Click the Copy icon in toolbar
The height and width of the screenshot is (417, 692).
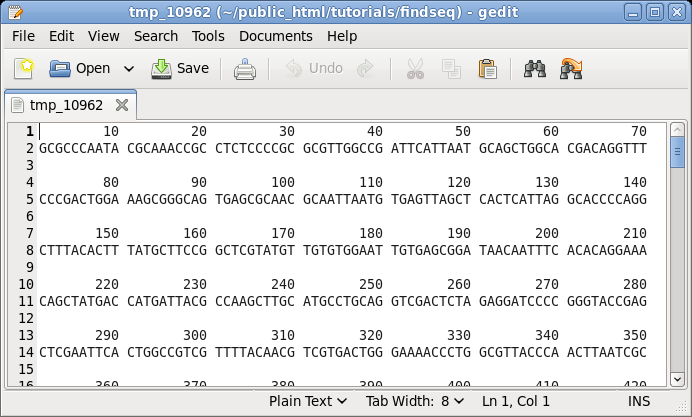(451, 69)
